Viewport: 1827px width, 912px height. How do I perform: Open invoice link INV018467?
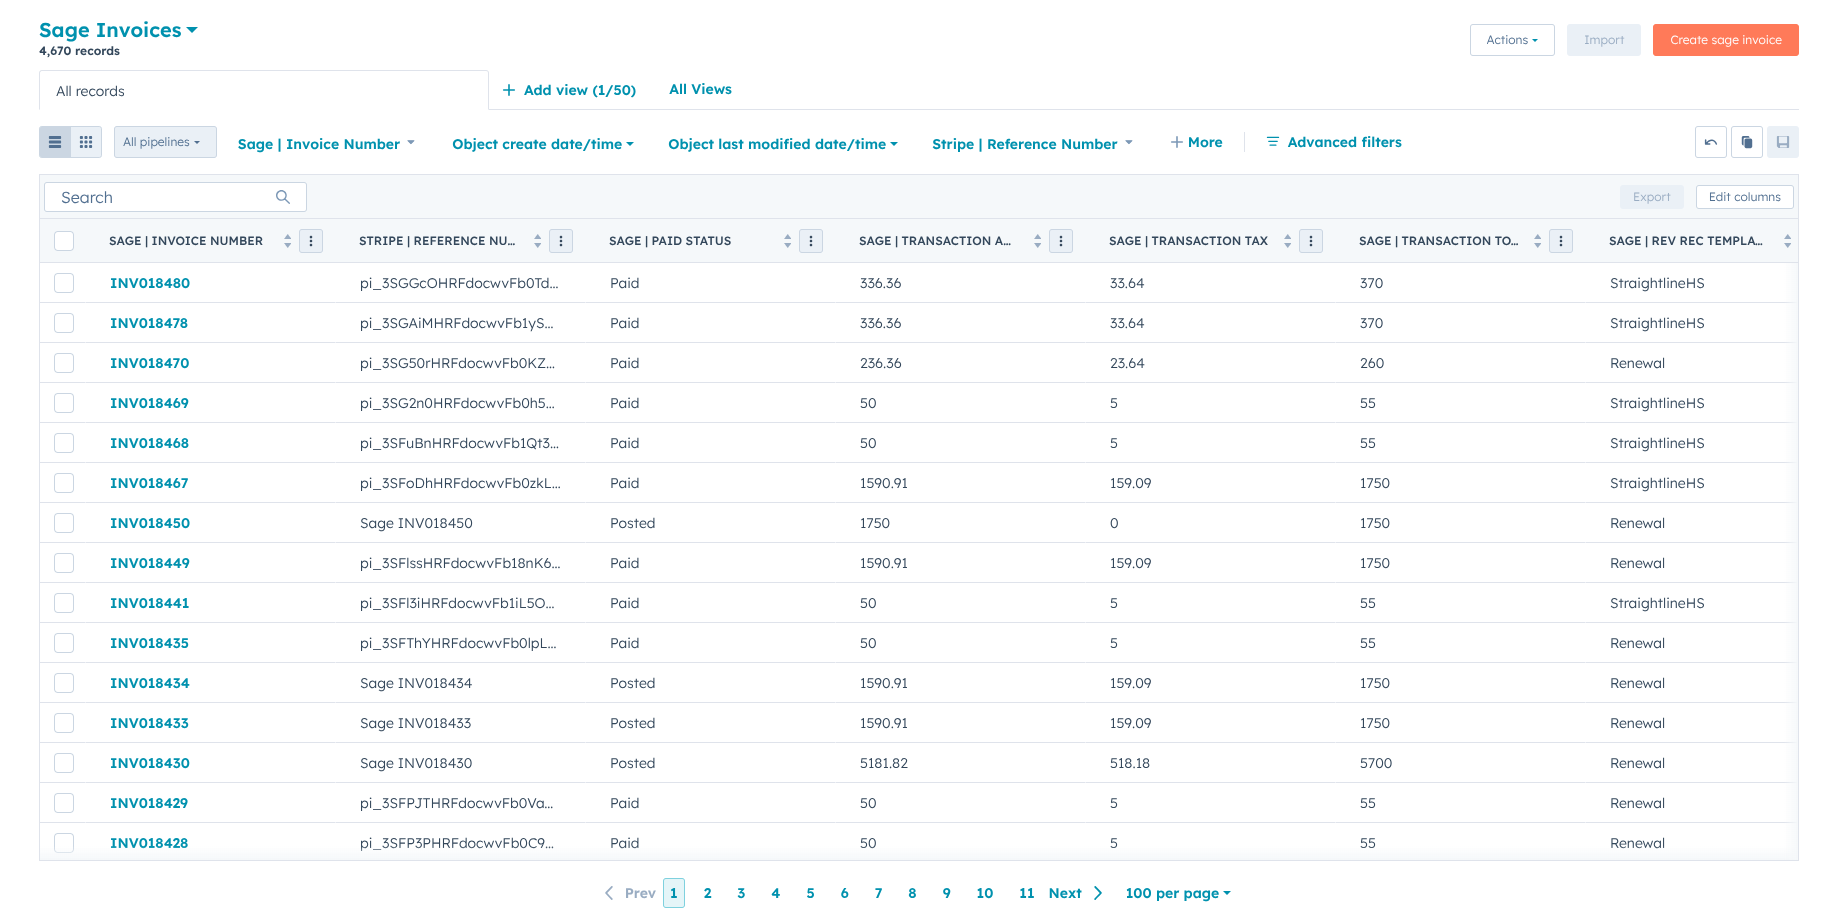click(149, 483)
